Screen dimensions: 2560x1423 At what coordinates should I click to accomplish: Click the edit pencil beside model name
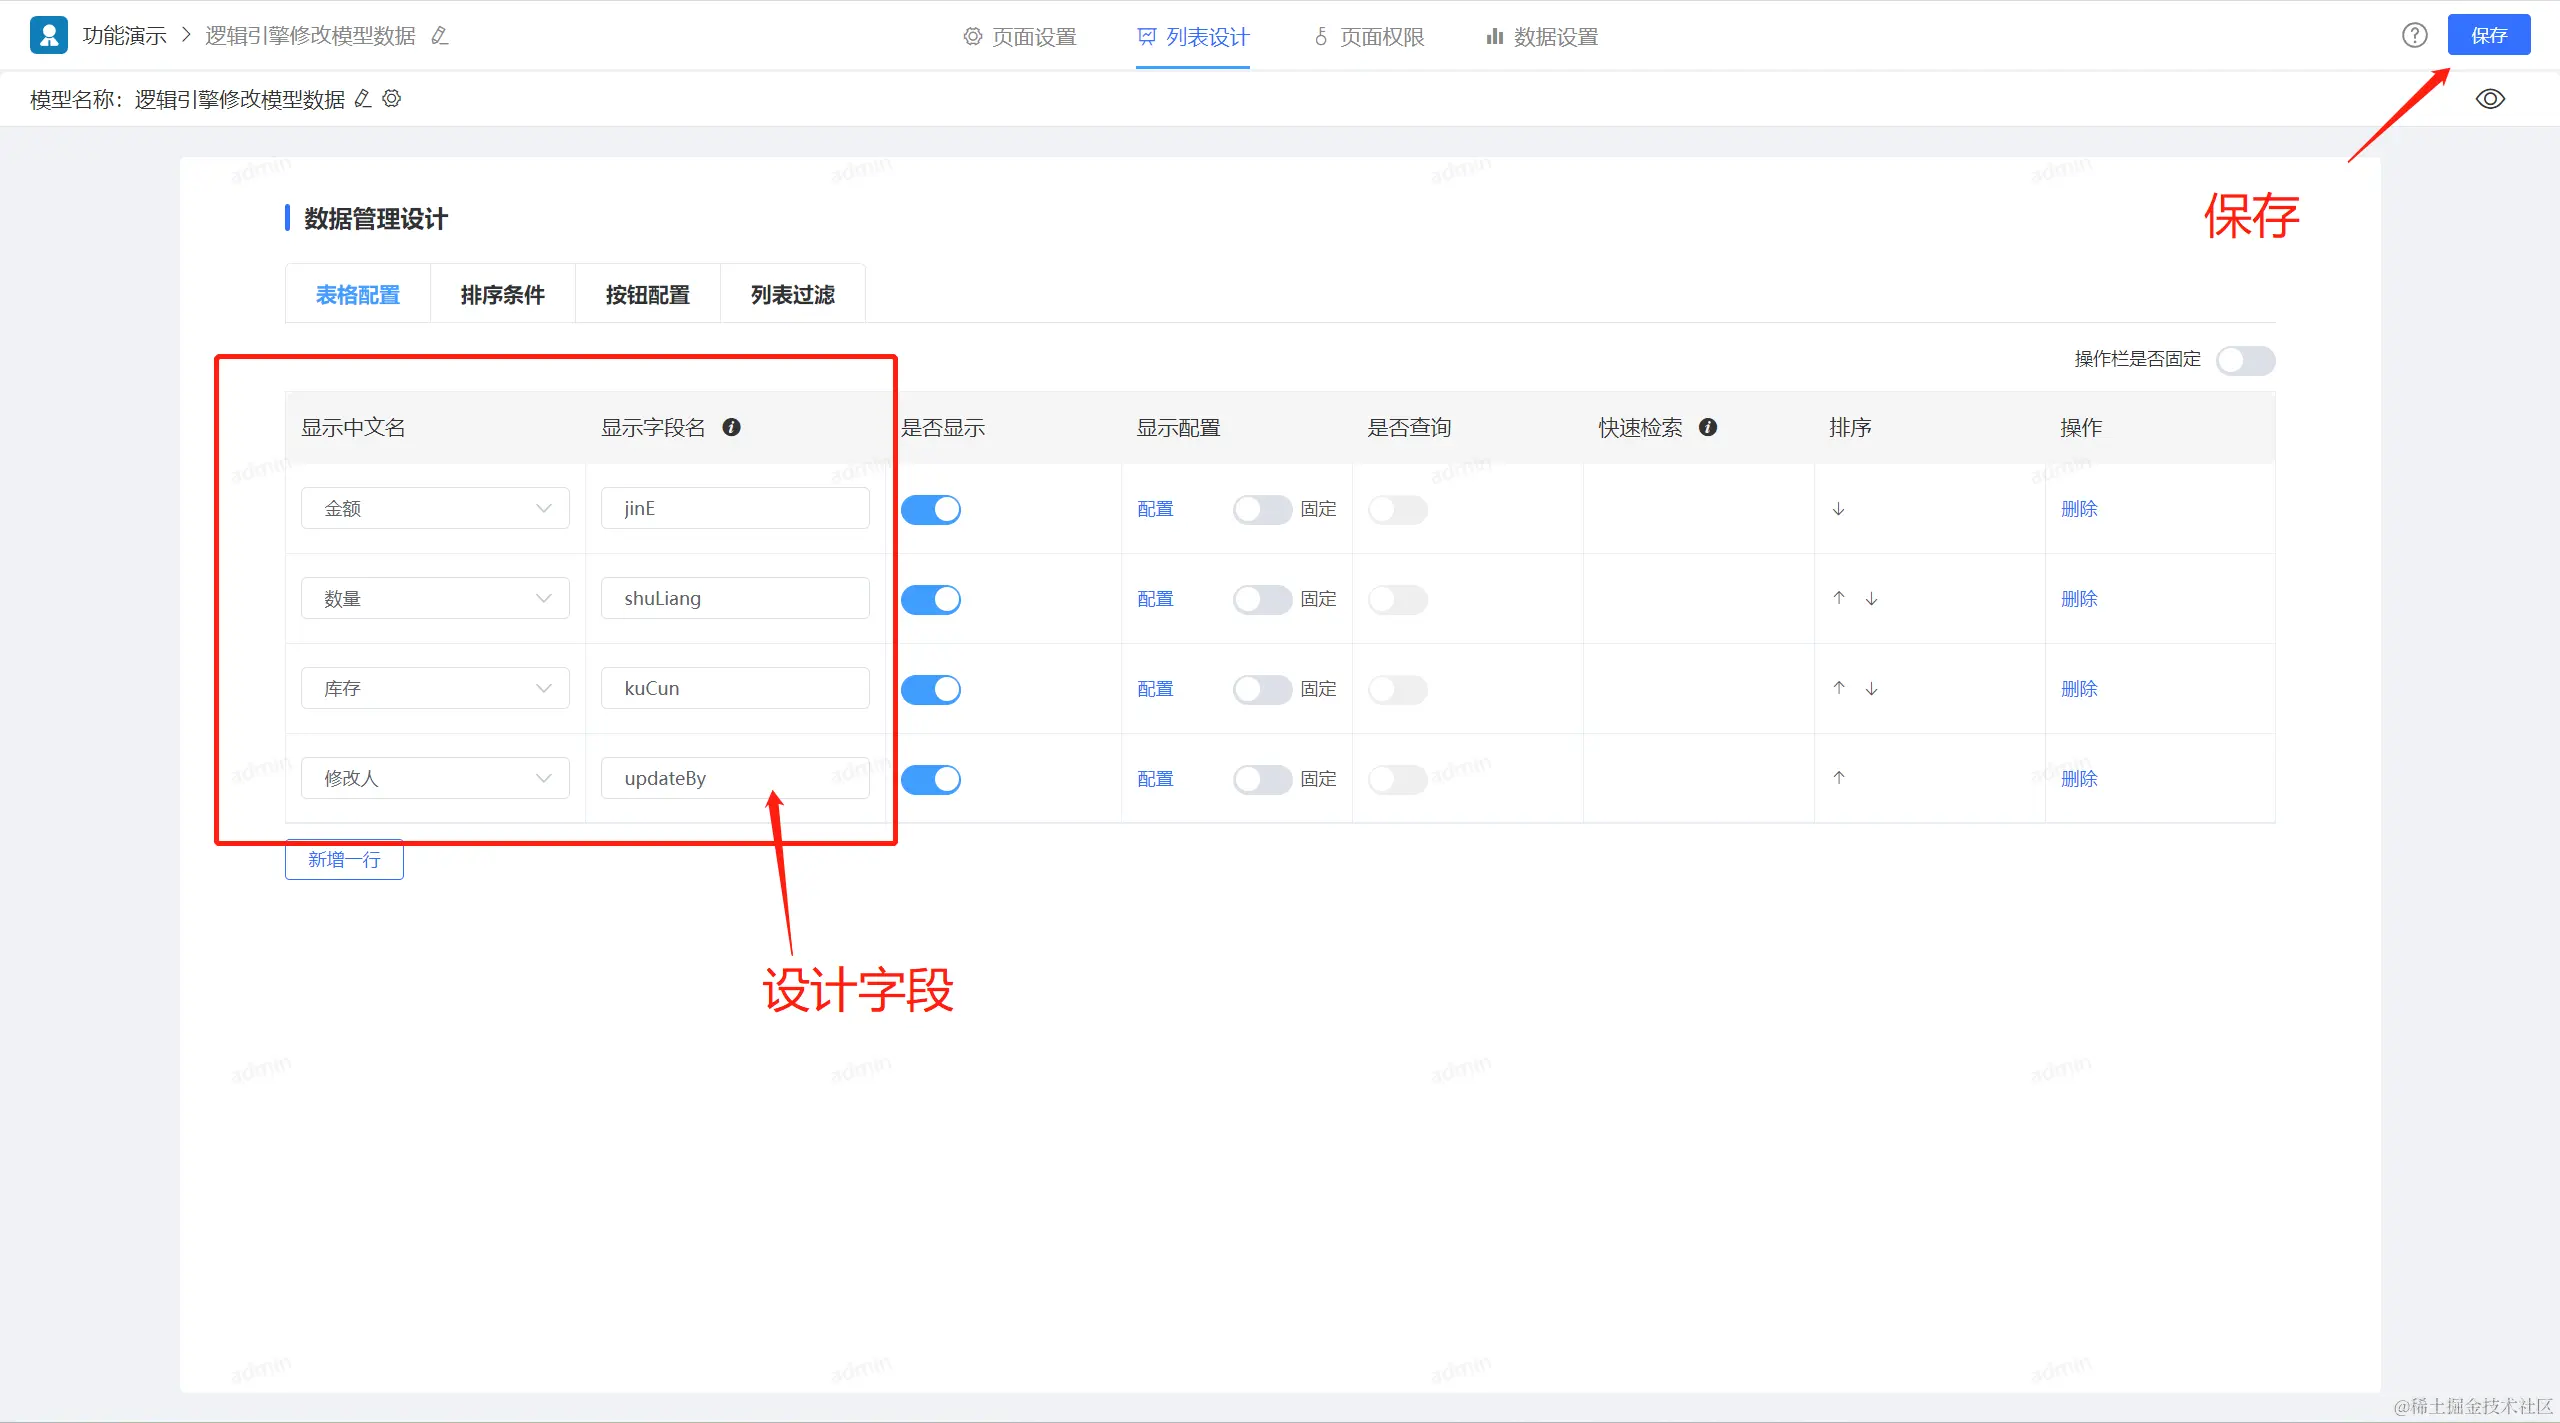click(x=363, y=99)
